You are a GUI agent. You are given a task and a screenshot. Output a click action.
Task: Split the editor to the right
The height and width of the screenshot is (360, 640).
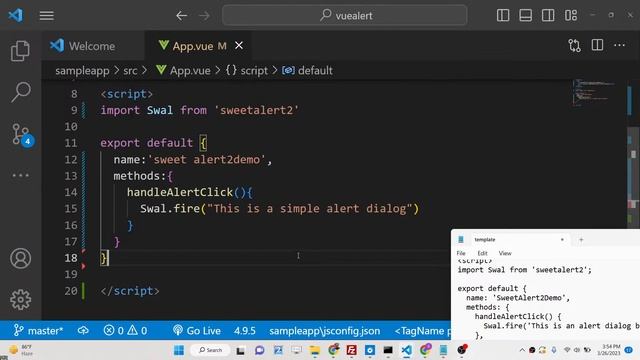coord(597,45)
